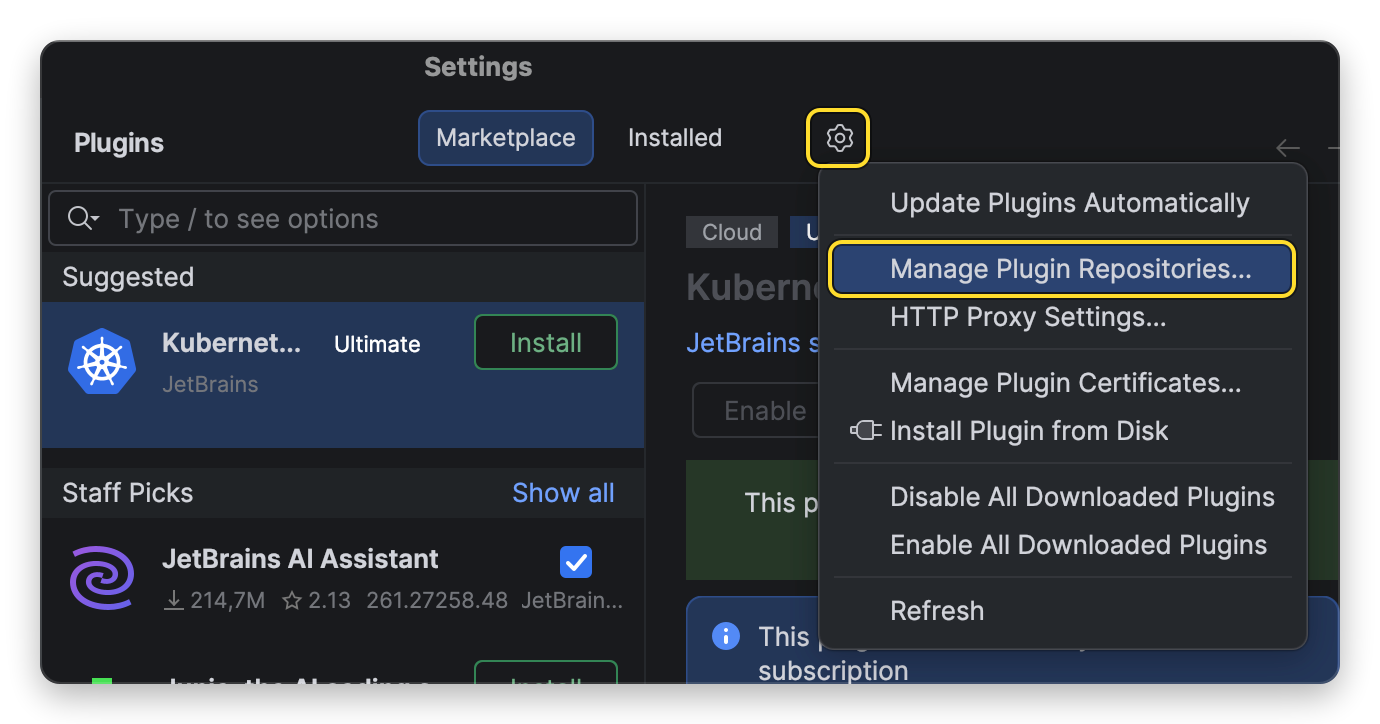
Task: Focus the plugin search field
Action: pos(343,219)
